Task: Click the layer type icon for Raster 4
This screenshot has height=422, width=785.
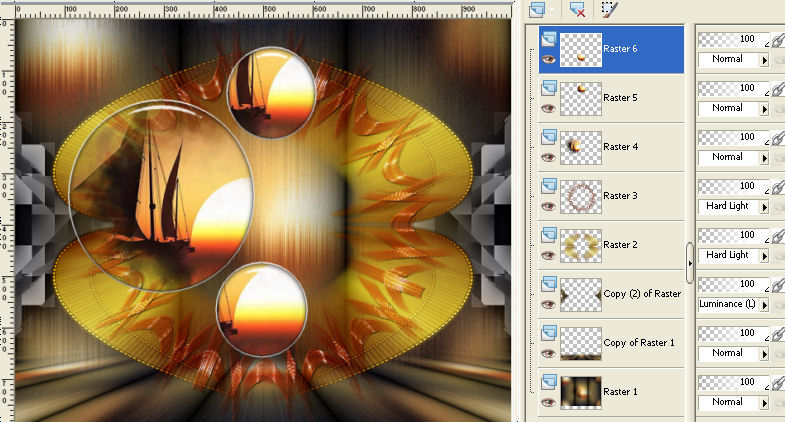Action: click(x=549, y=137)
